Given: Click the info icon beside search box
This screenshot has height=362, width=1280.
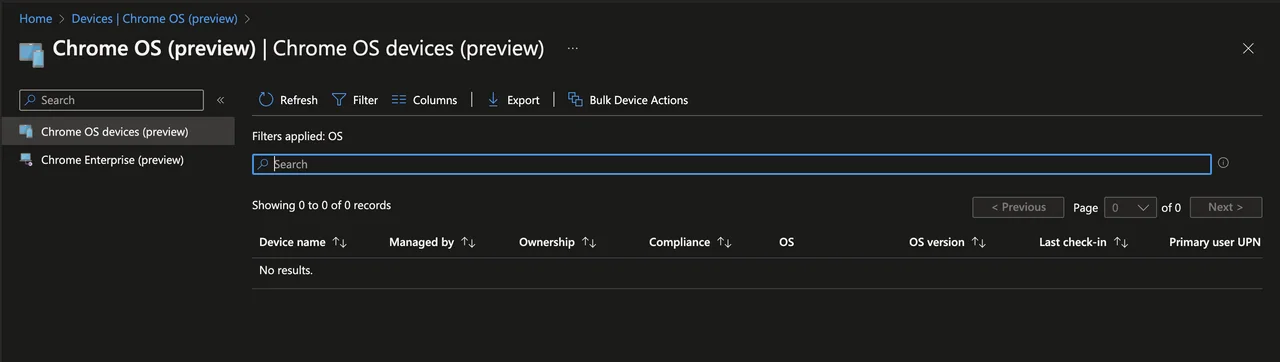Looking at the screenshot, I should [1223, 163].
